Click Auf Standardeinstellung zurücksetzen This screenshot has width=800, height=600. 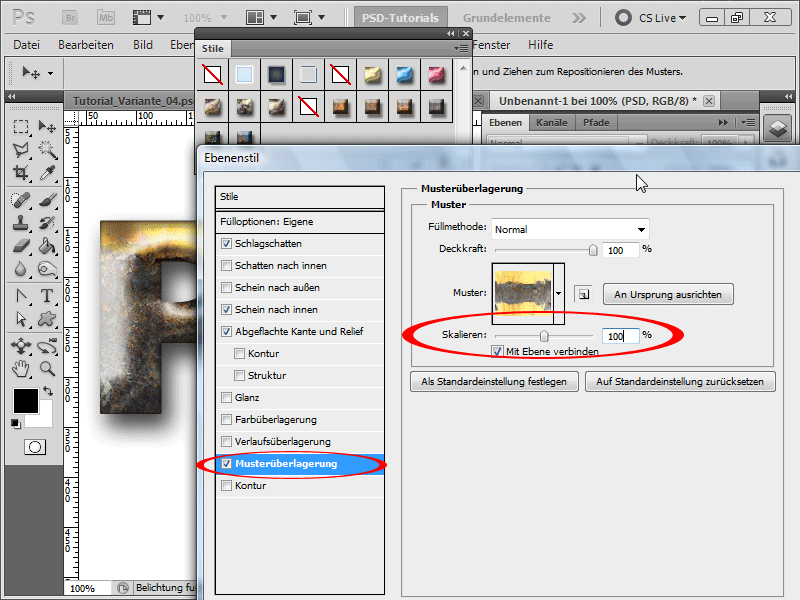(680, 382)
